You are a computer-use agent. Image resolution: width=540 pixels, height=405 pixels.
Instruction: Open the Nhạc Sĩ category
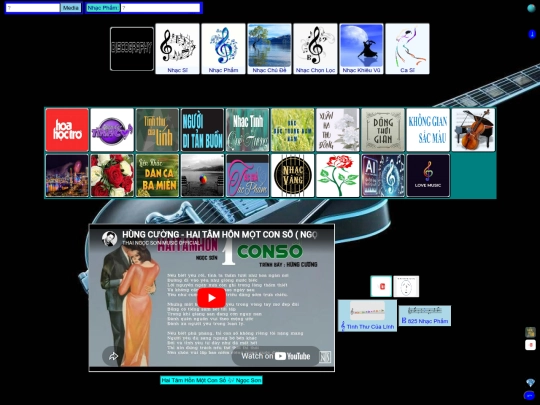[x=177, y=49]
